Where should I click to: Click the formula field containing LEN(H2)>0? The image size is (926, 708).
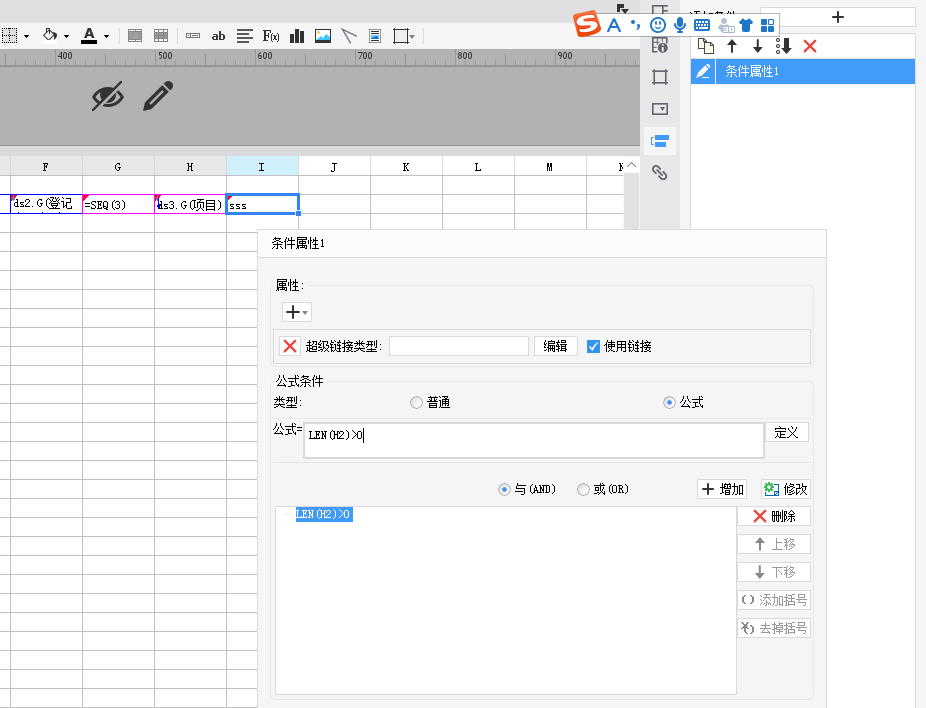[534, 440]
